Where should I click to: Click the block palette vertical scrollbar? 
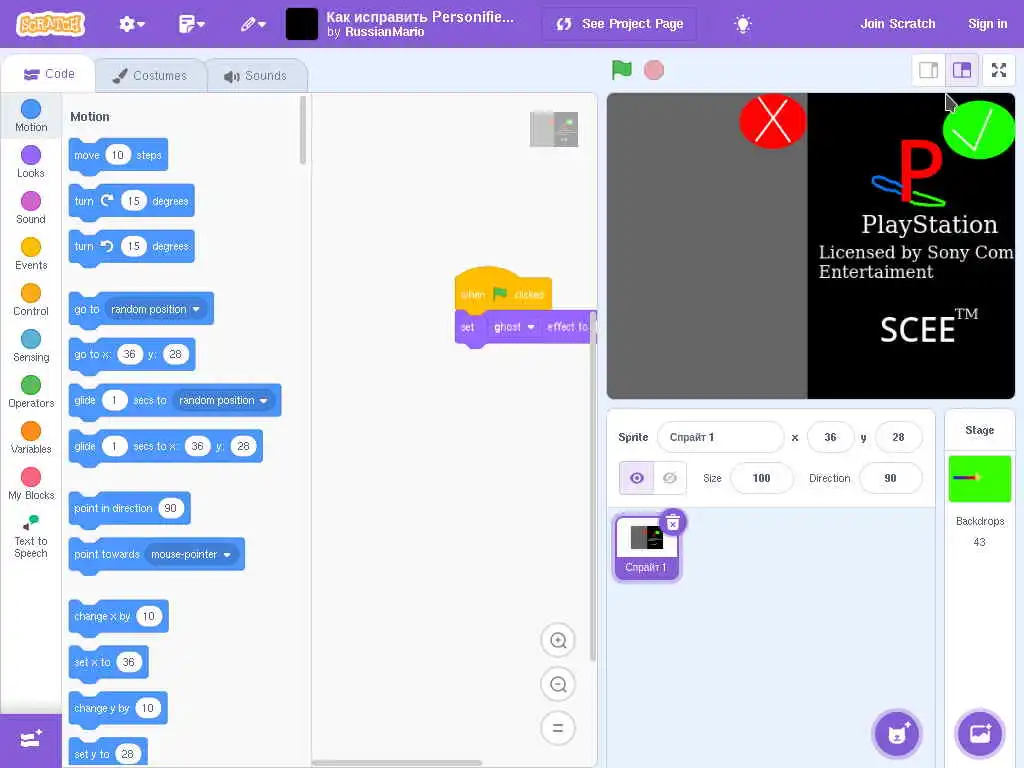302,131
